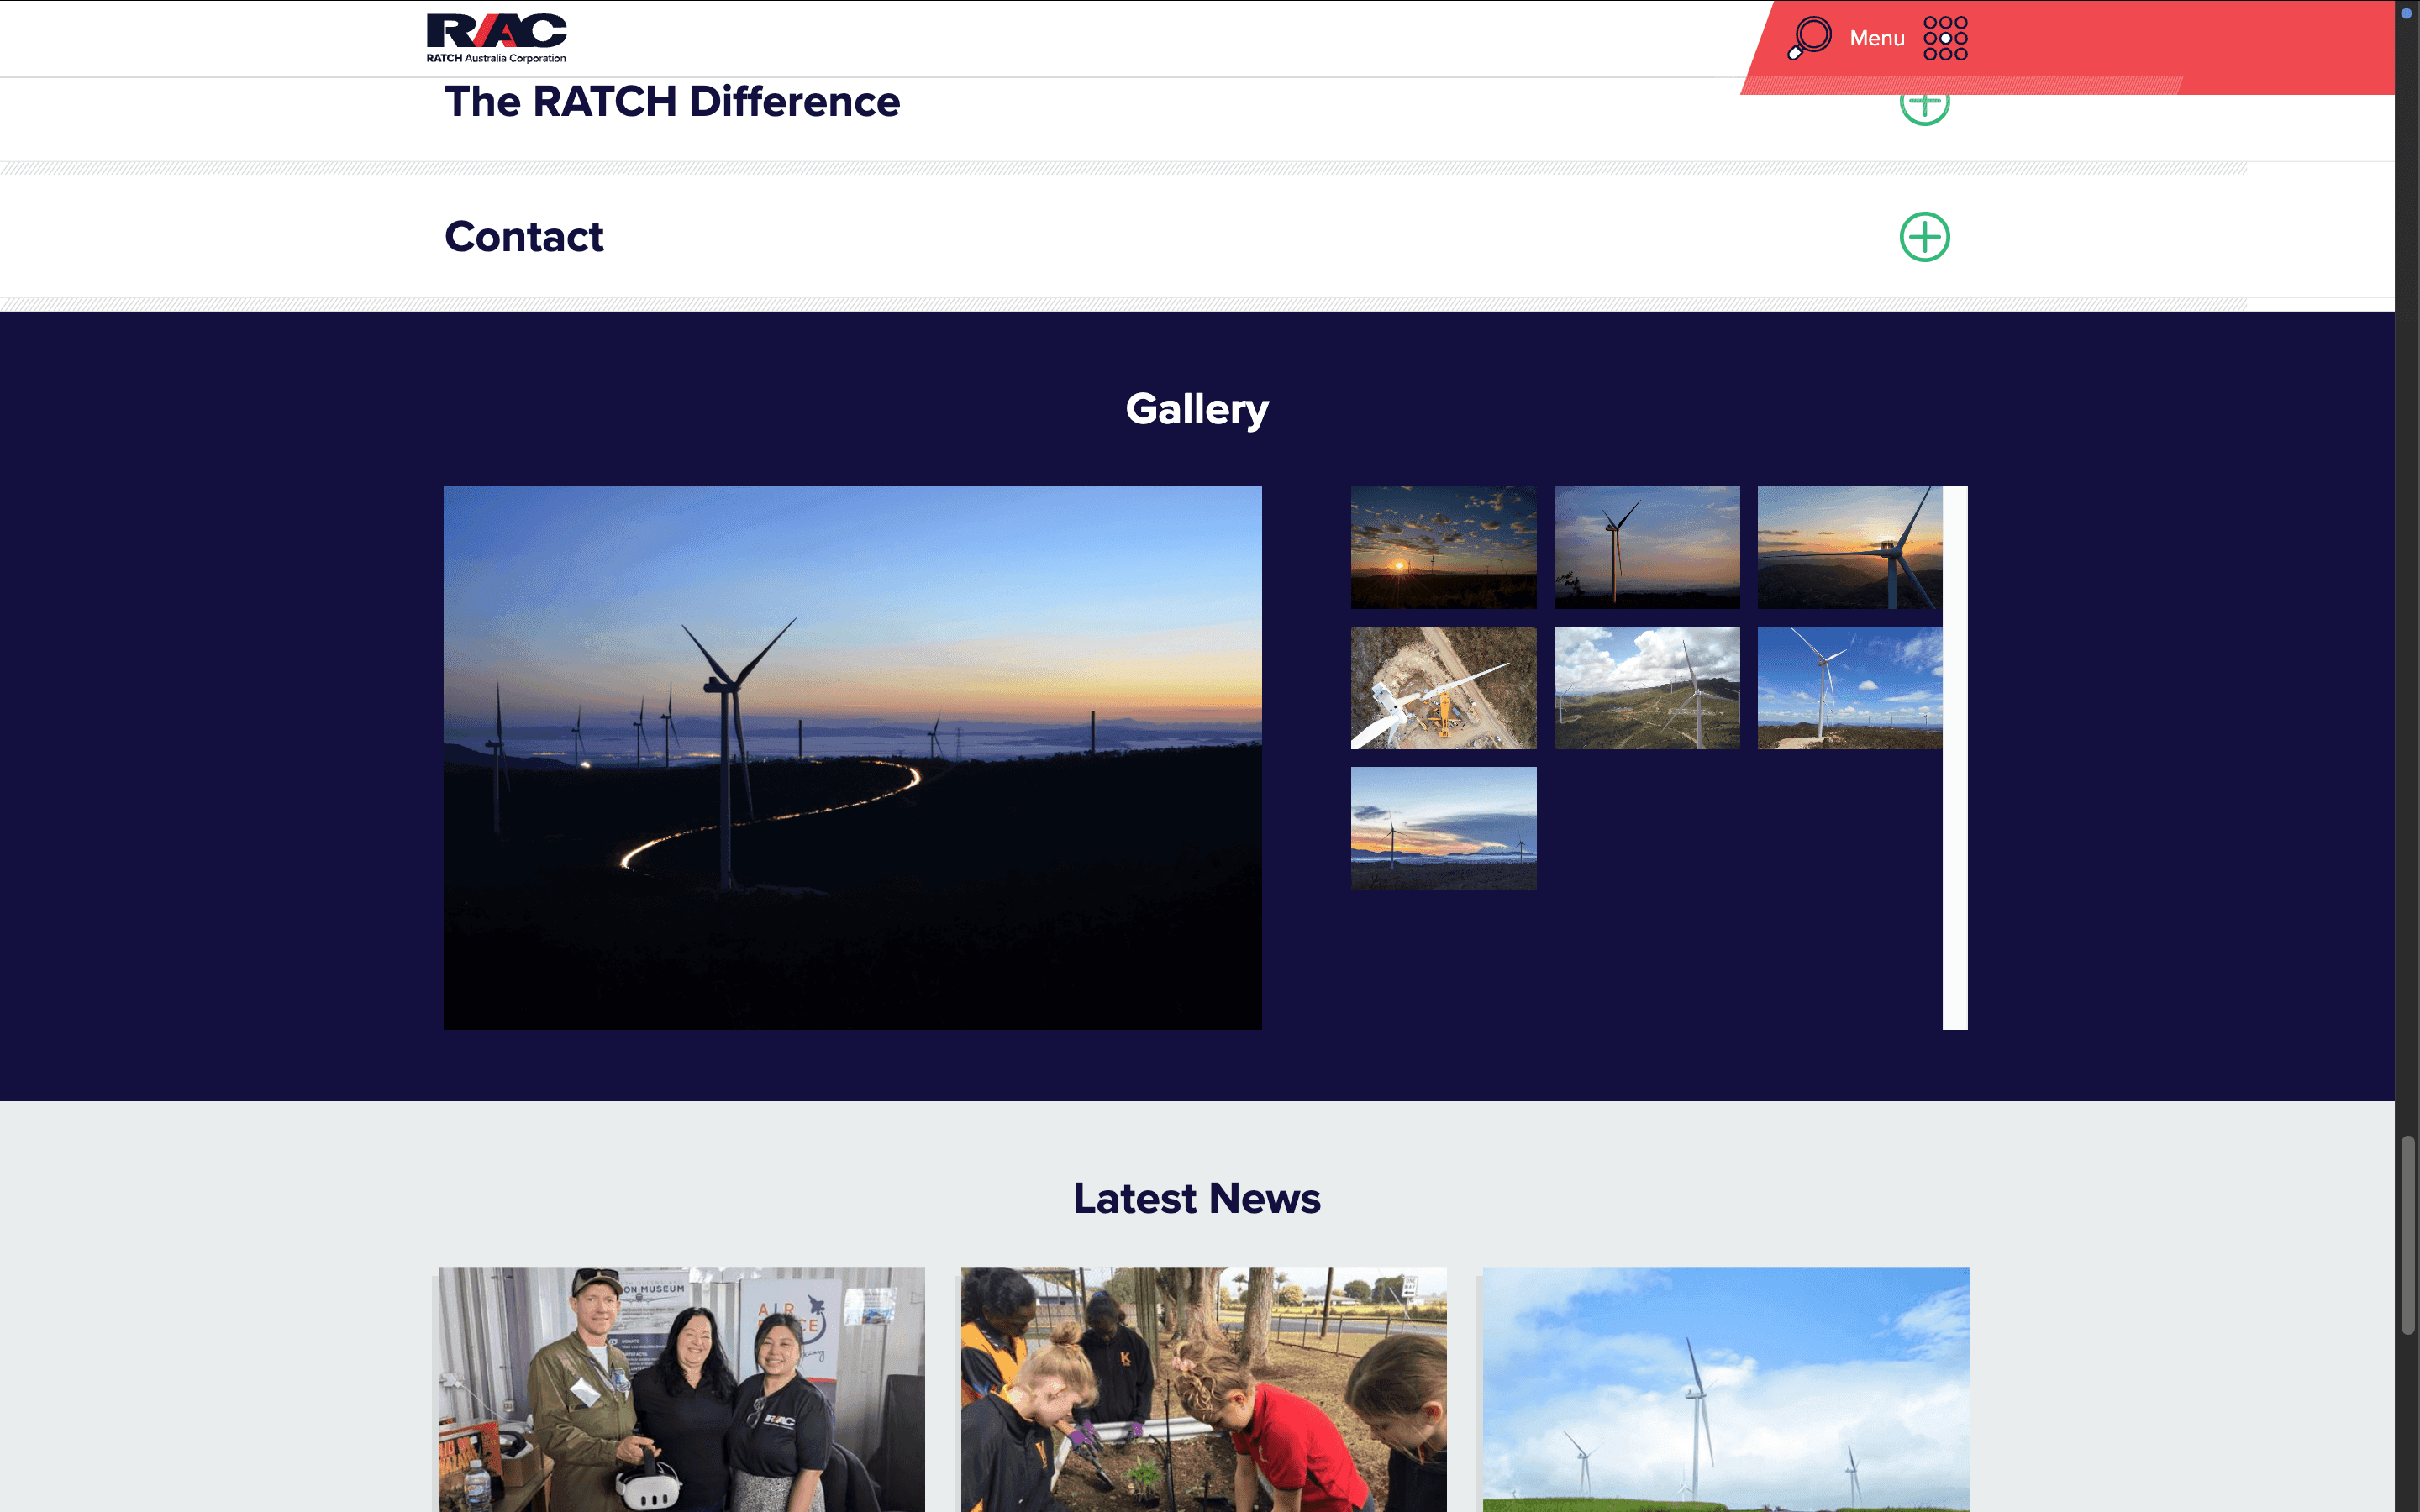Choose the close-up turbine sunset thumbnail
Image resolution: width=2420 pixels, height=1512 pixels.
[x=1849, y=547]
